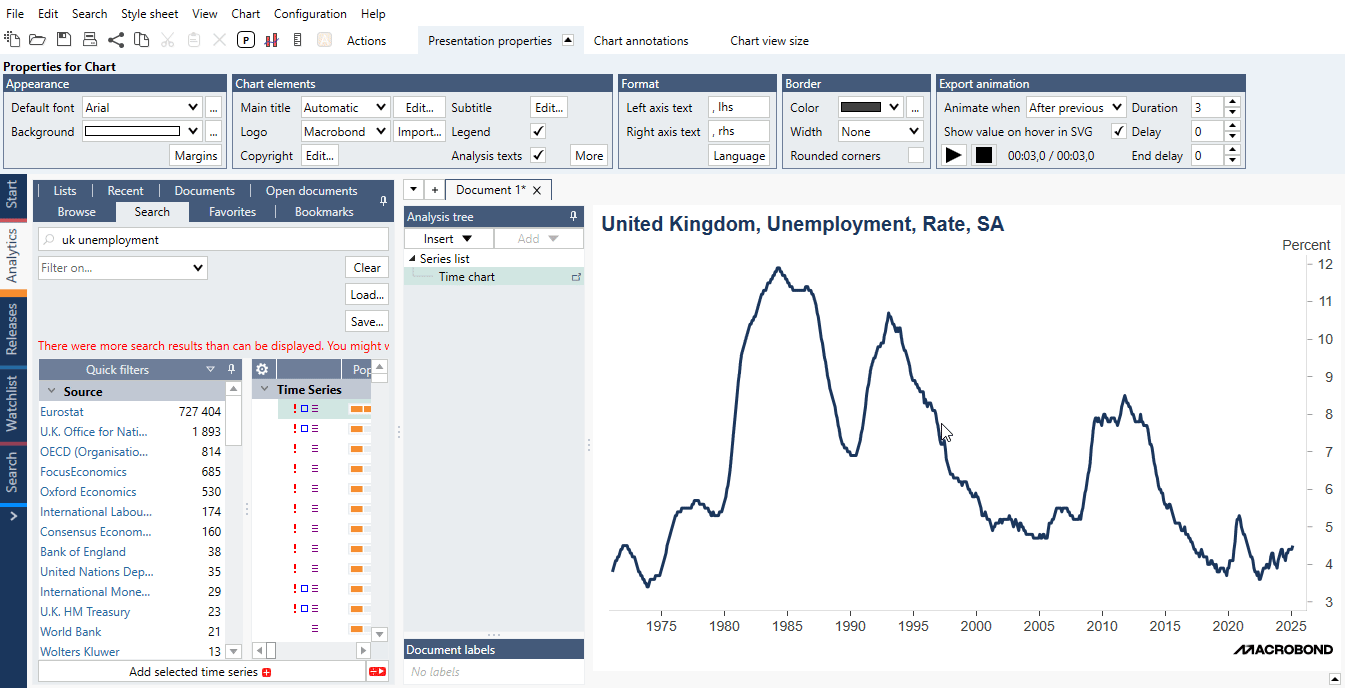Screen dimensions: 1345x688
Task: Click Add selected time series button
Action: [201, 672]
